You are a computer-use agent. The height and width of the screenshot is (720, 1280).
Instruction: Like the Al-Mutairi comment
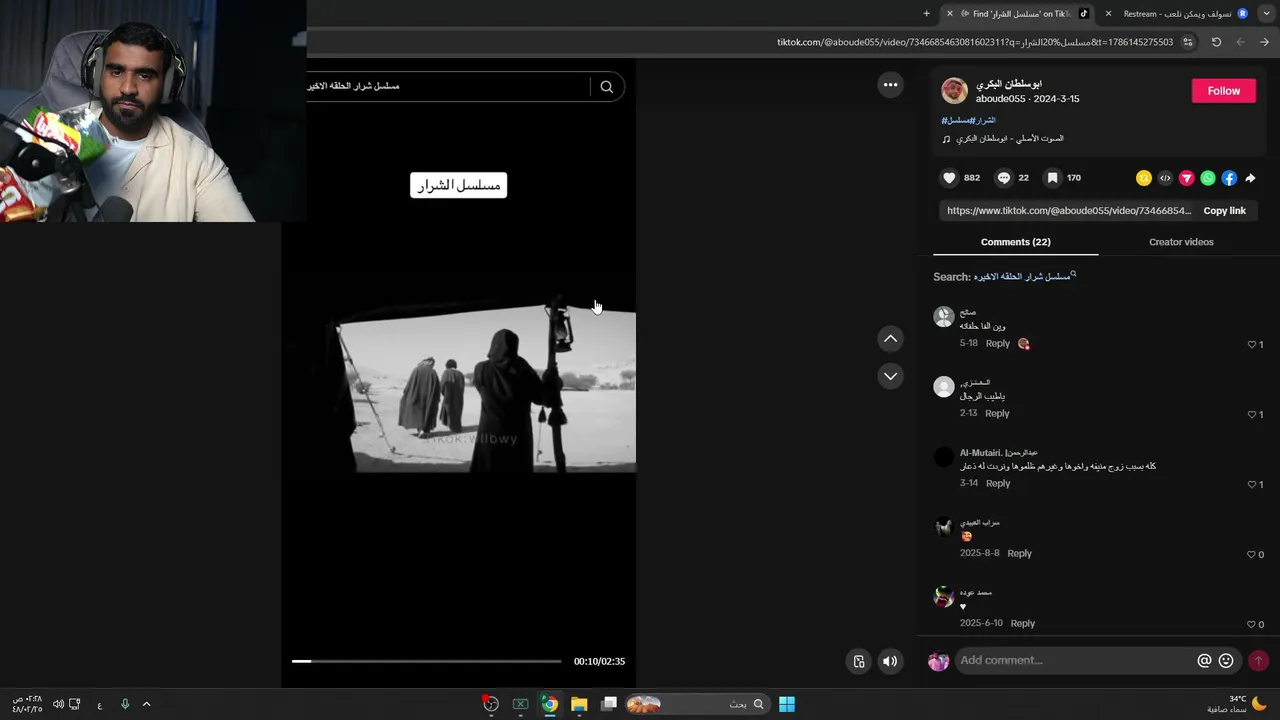[x=1251, y=484]
